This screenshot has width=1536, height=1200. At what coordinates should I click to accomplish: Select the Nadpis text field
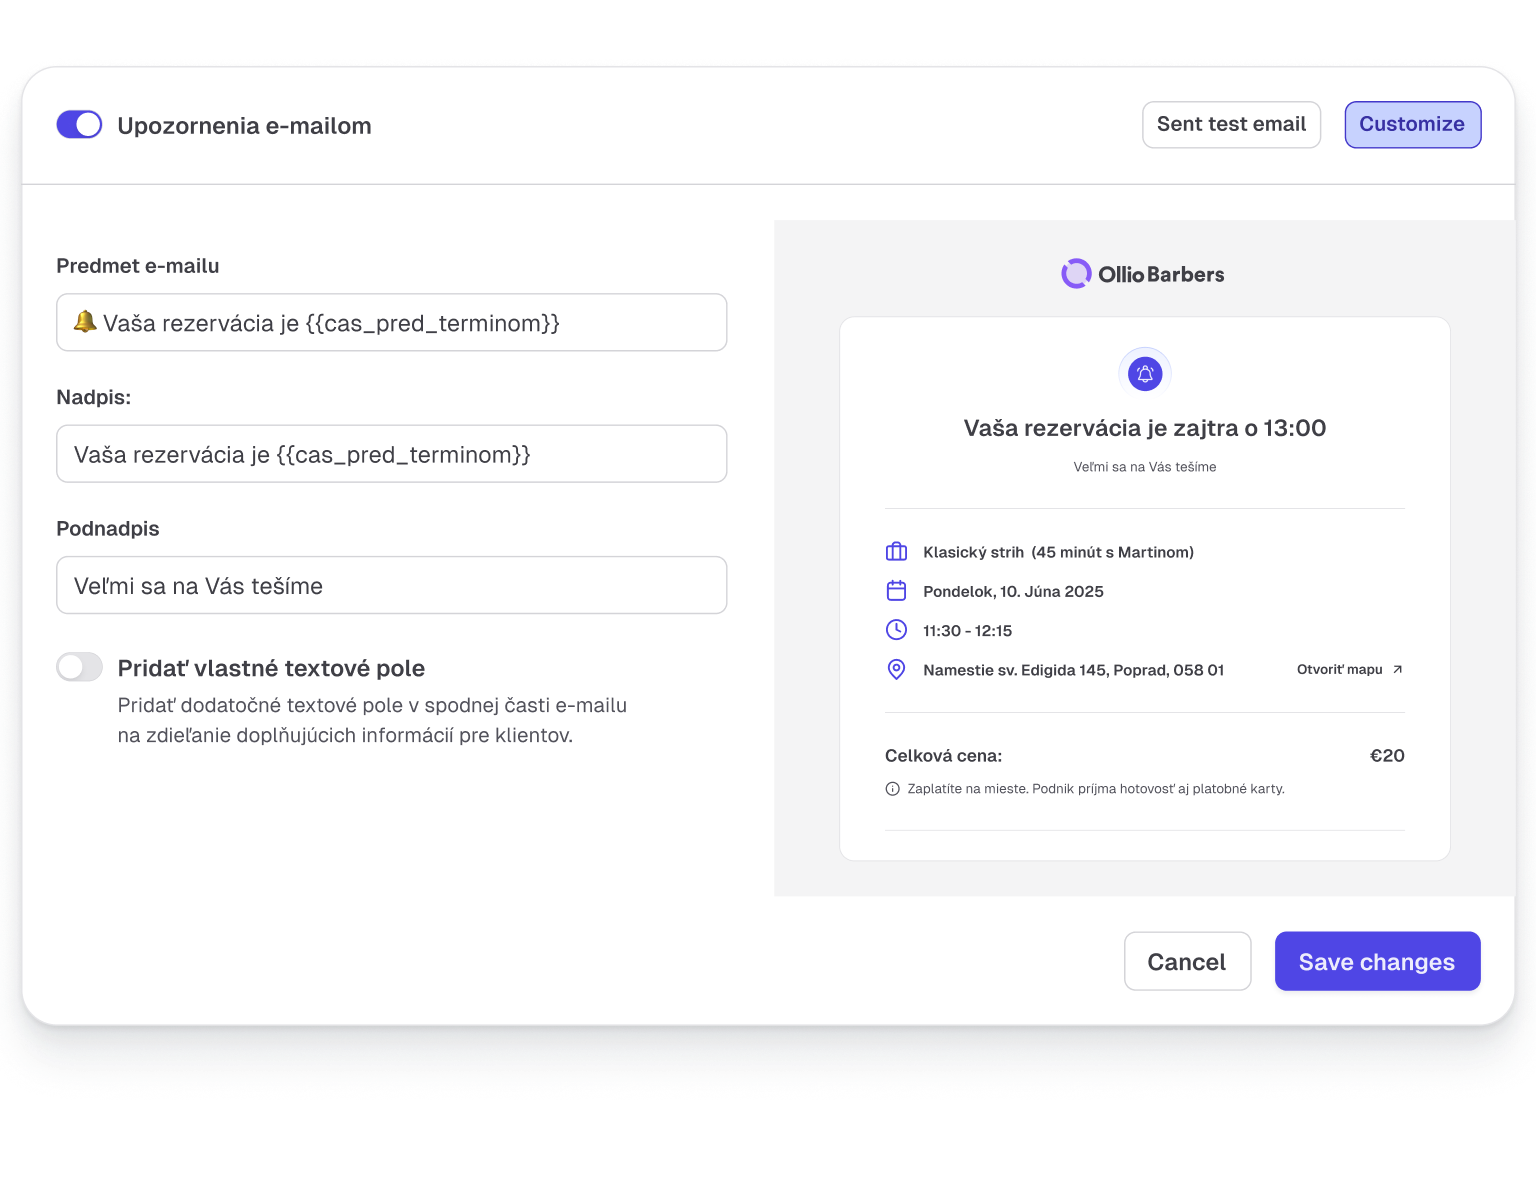point(391,454)
